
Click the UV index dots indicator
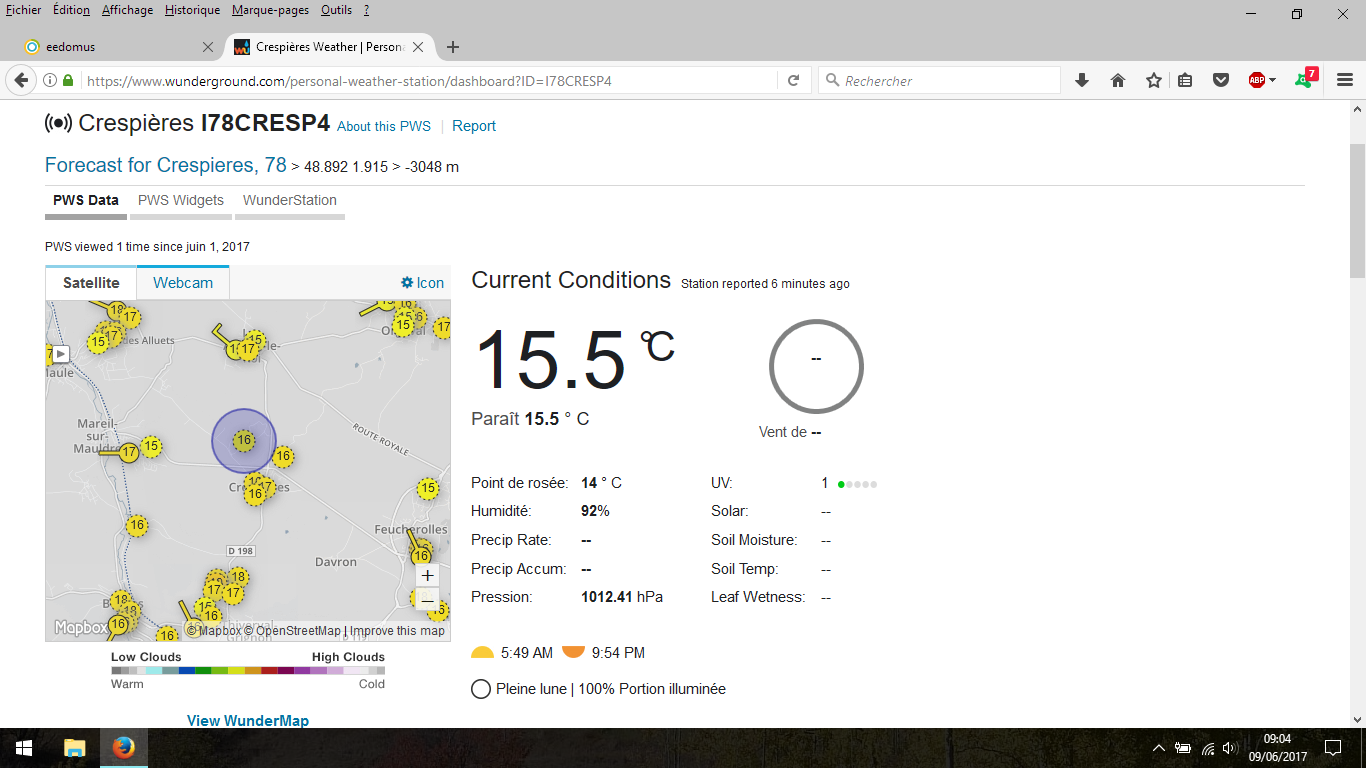[857, 484]
